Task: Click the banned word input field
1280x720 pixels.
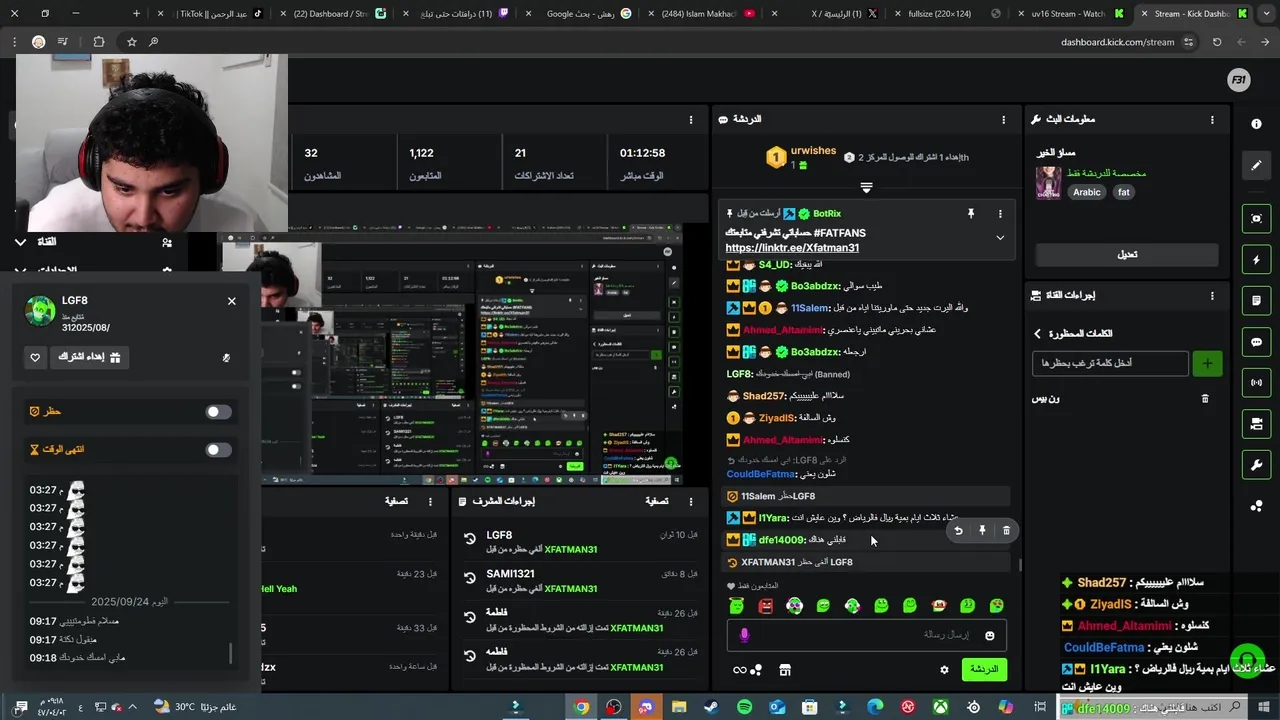Action: click(x=1110, y=363)
